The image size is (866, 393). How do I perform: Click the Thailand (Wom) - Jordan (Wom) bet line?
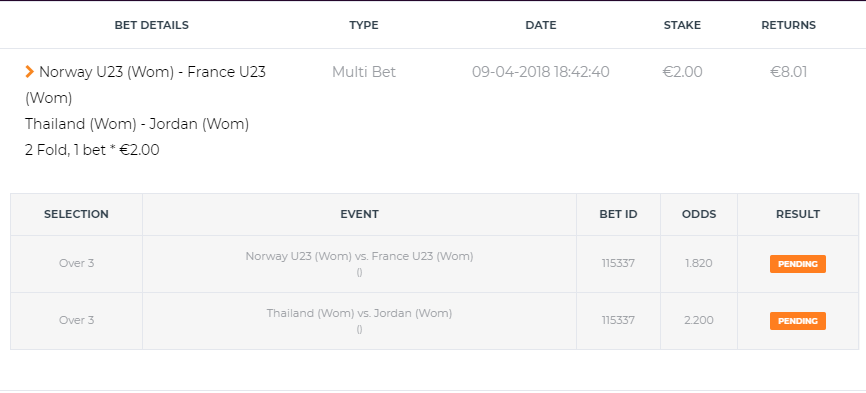[x=137, y=124]
